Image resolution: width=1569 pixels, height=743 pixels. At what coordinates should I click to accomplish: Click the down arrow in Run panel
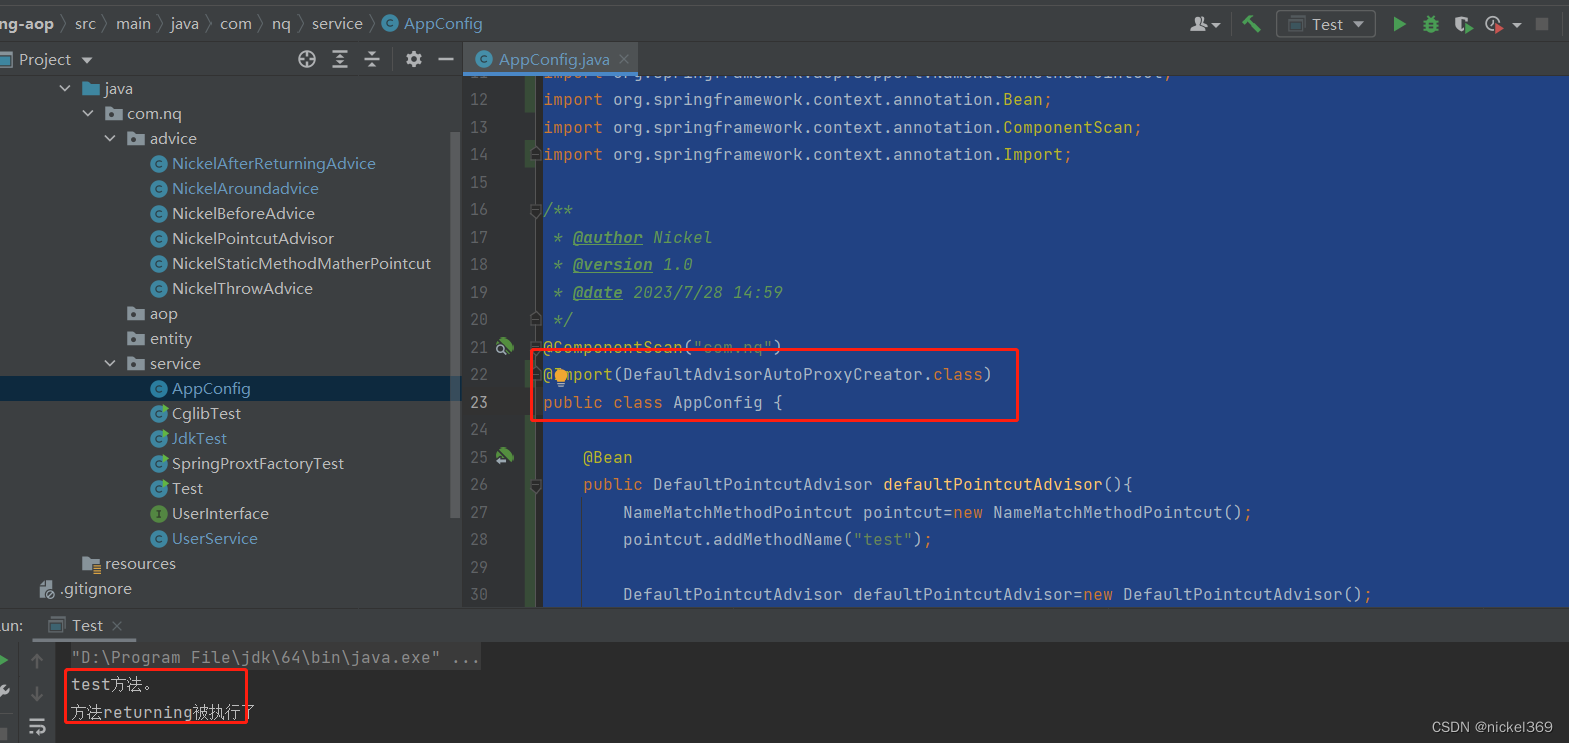click(x=37, y=693)
